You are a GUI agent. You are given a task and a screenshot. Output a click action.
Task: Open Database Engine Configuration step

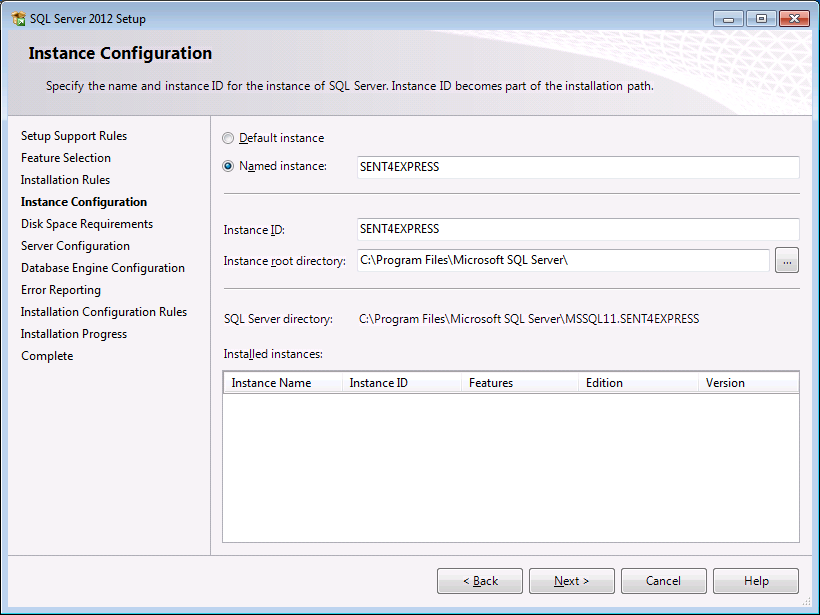tap(102, 267)
